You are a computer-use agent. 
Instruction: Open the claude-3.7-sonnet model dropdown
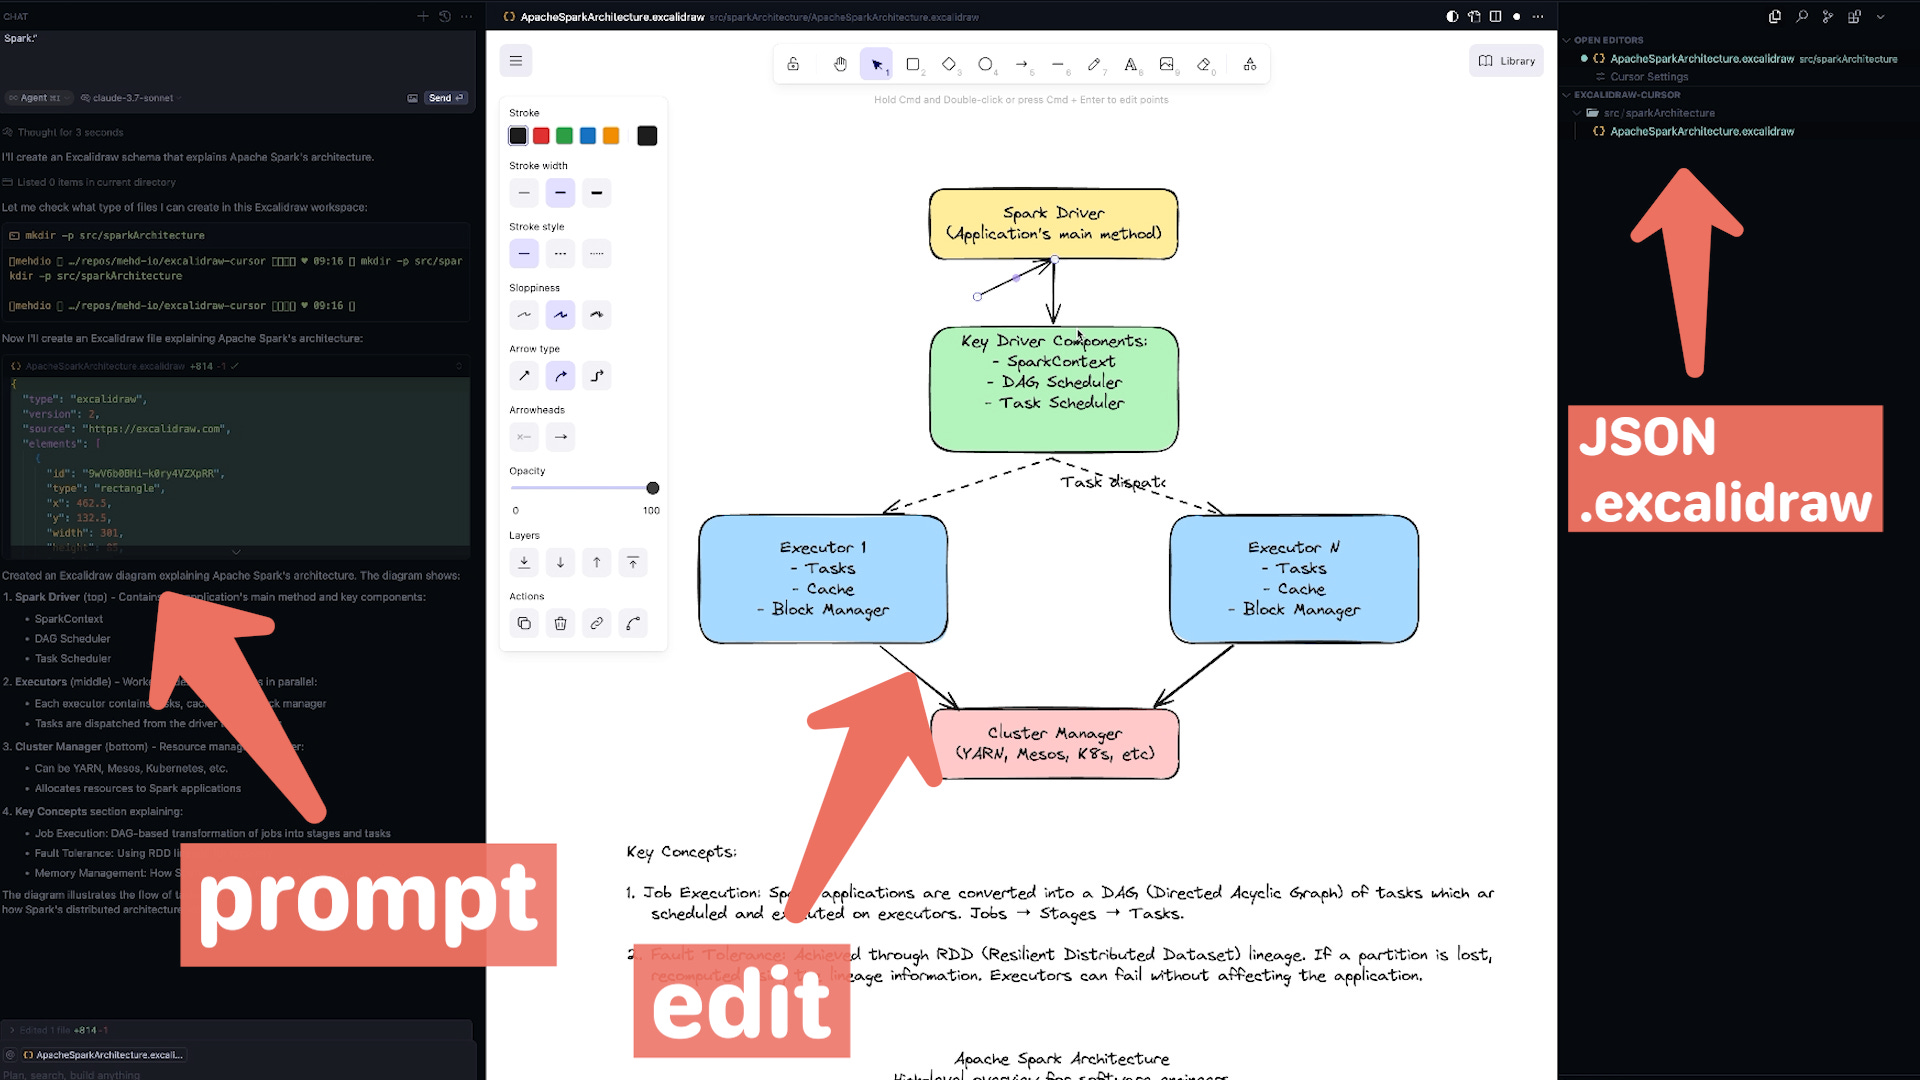click(129, 98)
